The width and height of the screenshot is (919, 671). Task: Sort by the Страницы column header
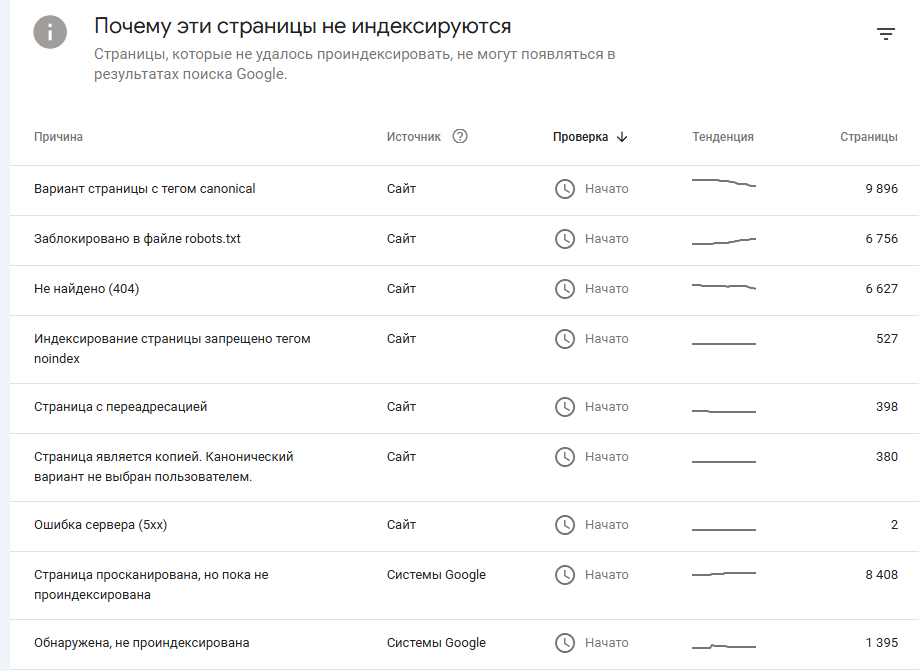[x=869, y=137]
